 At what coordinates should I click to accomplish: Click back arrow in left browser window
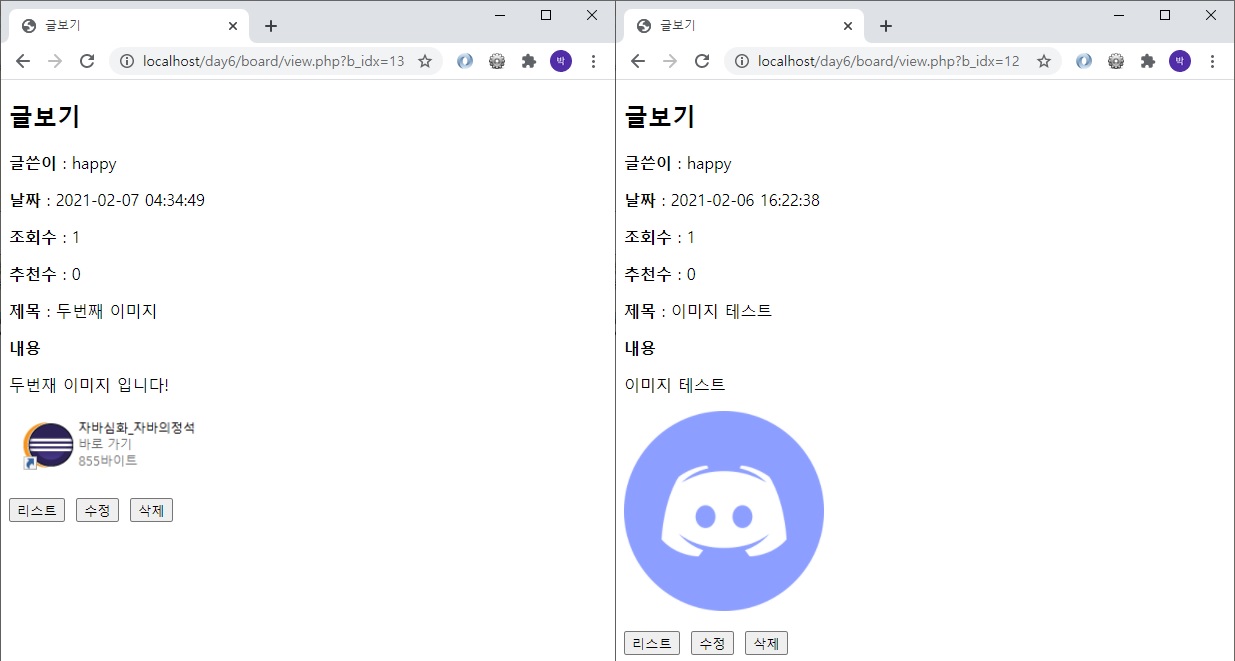[22, 61]
